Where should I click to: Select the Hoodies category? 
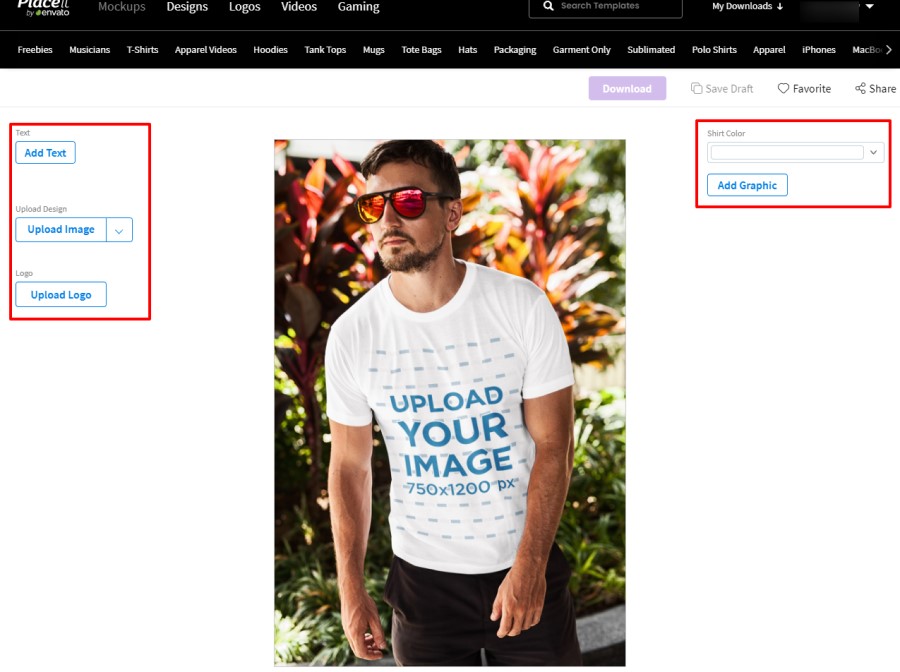pos(270,50)
